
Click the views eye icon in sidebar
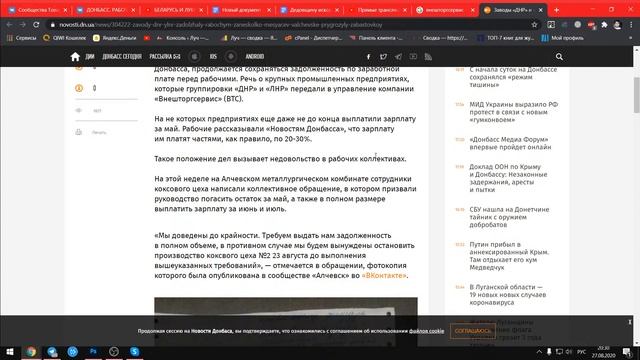[78, 110]
